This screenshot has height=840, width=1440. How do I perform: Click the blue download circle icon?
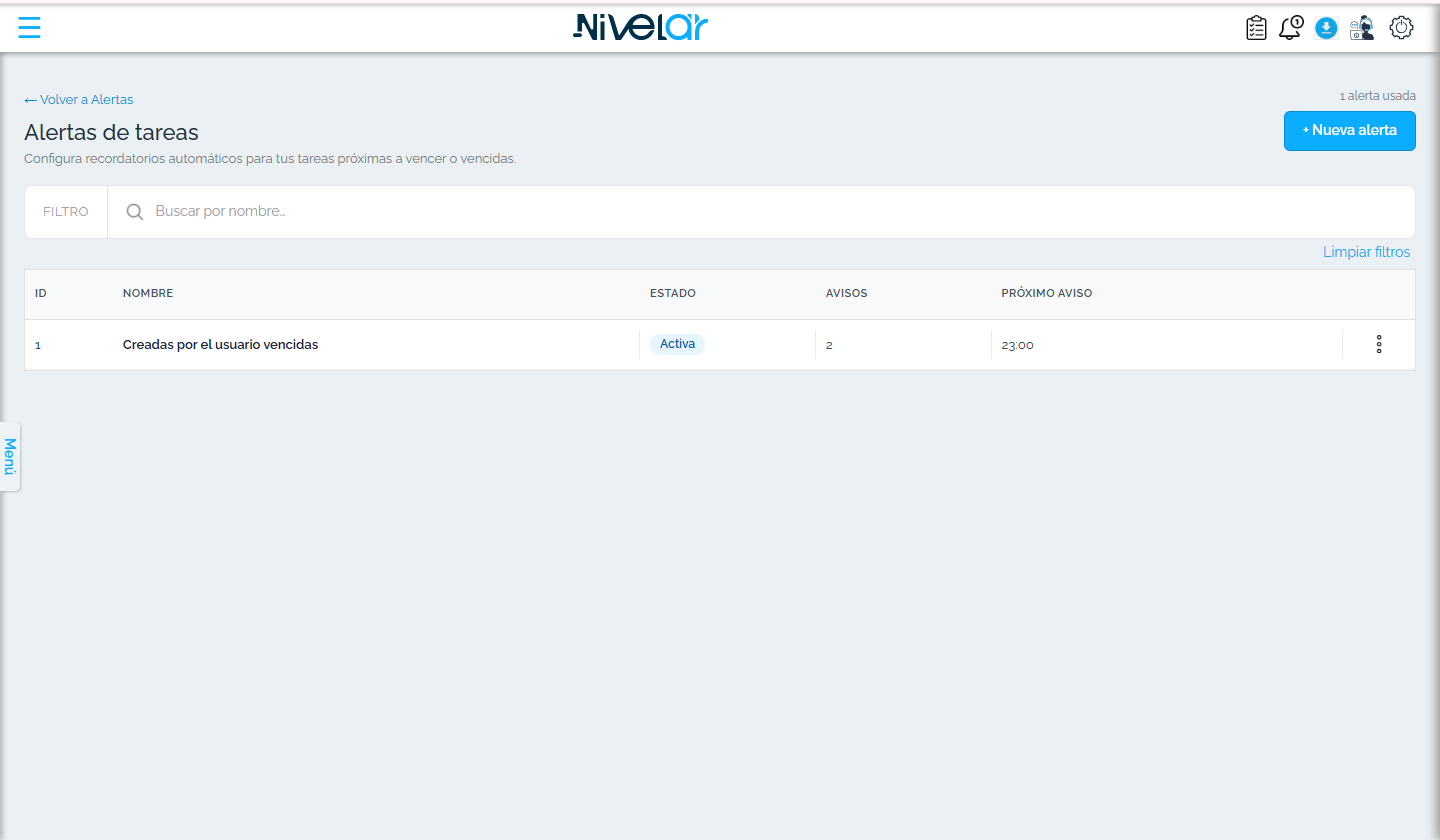point(1326,28)
